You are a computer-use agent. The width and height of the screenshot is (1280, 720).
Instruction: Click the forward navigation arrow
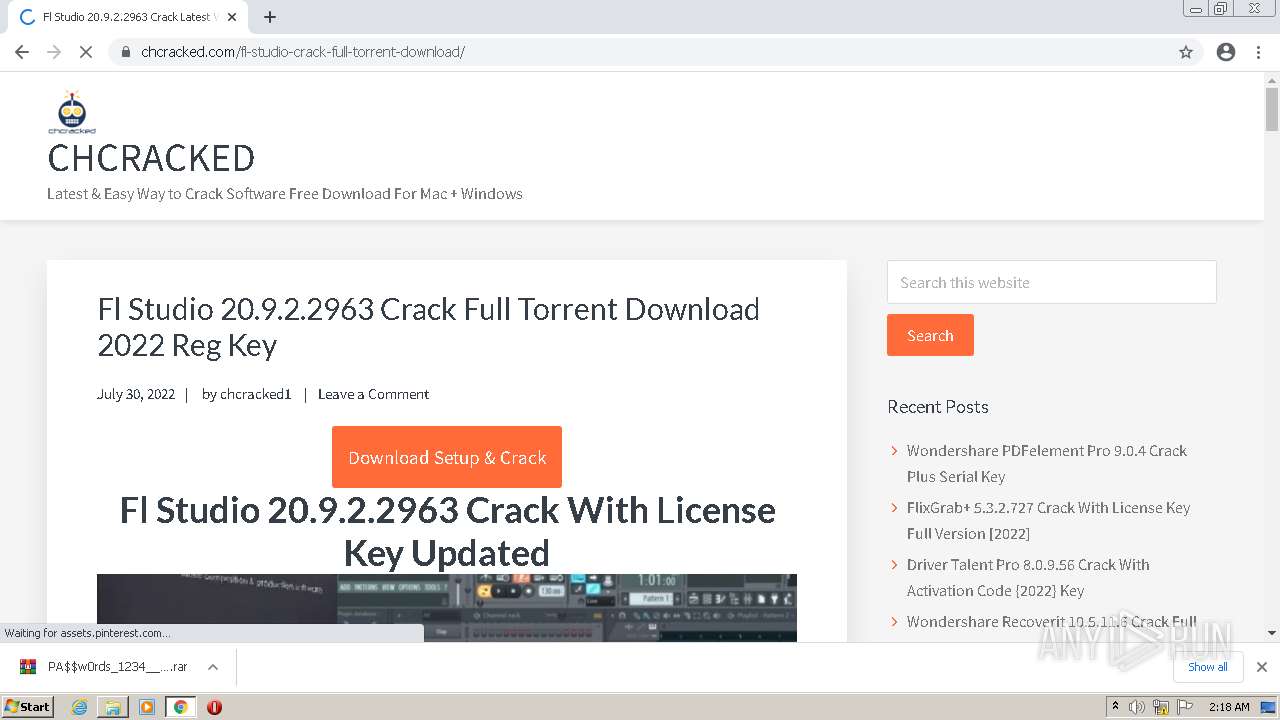54,52
